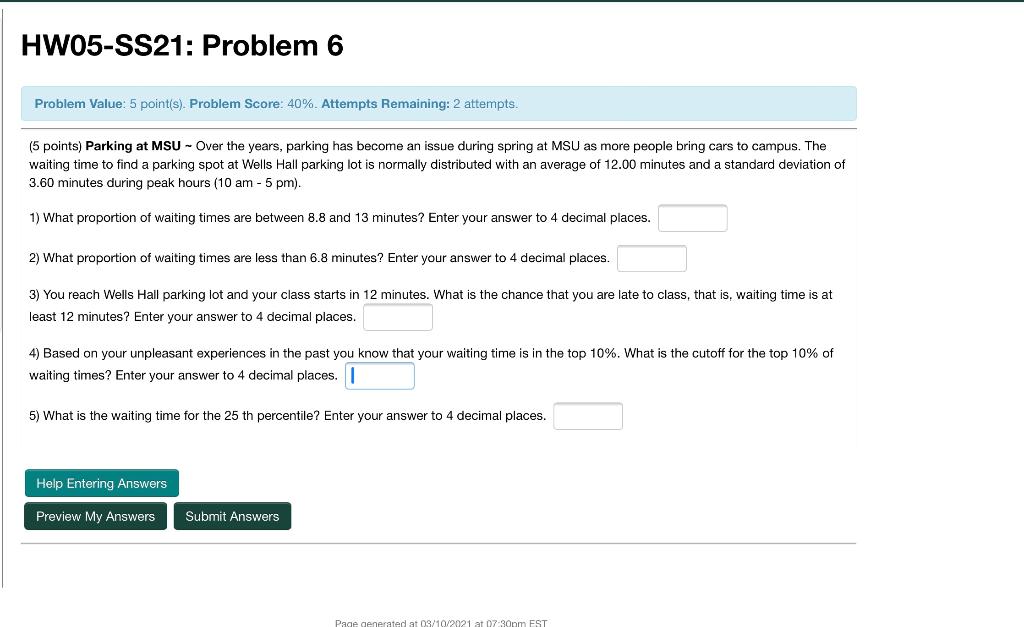The width and height of the screenshot is (1024, 627).
Task: Click the answer box for question 4
Action: coord(379,375)
